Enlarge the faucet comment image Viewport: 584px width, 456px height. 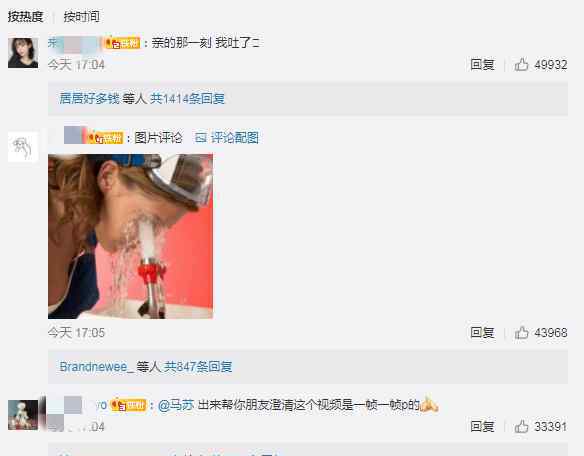point(130,236)
